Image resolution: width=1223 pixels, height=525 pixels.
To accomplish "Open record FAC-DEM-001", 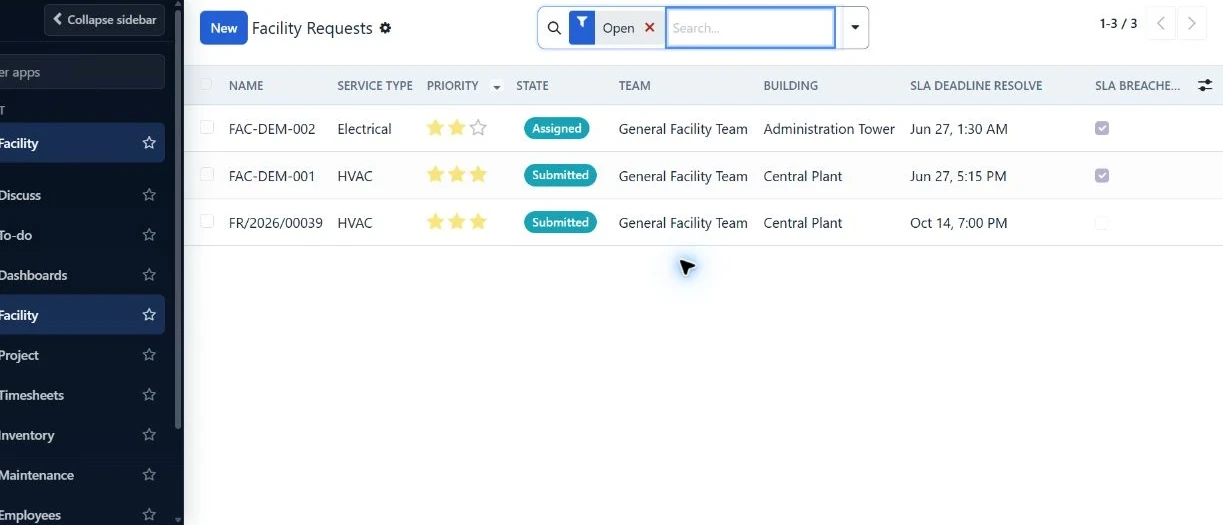I will [x=272, y=176].
